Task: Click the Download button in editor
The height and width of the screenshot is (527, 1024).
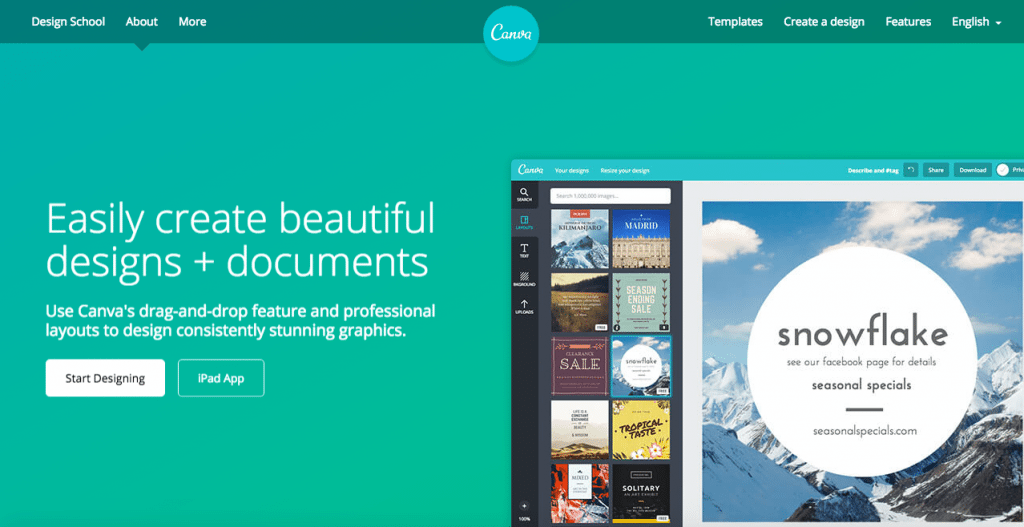Action: tap(972, 170)
